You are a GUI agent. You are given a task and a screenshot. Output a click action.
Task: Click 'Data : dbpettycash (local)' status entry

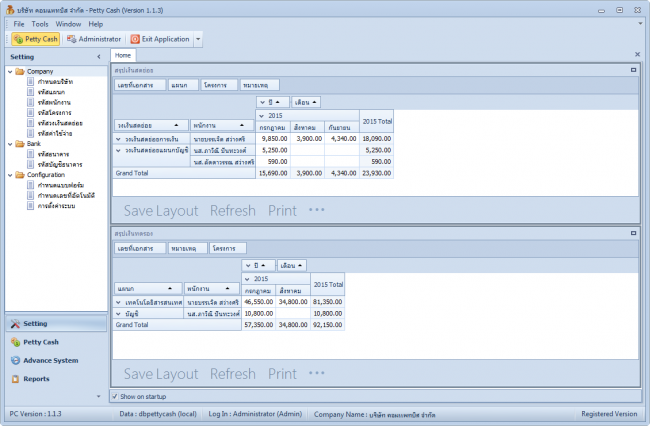tap(158, 414)
